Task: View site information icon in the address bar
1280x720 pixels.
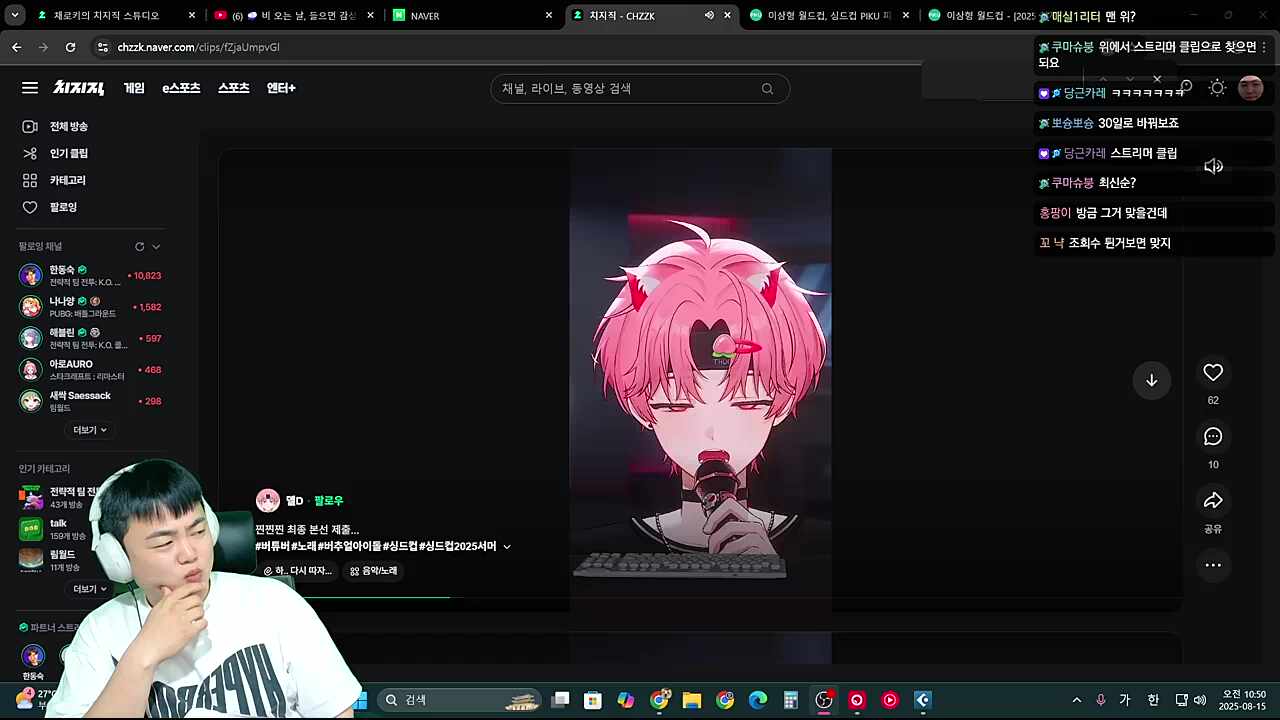Action: tap(102, 47)
